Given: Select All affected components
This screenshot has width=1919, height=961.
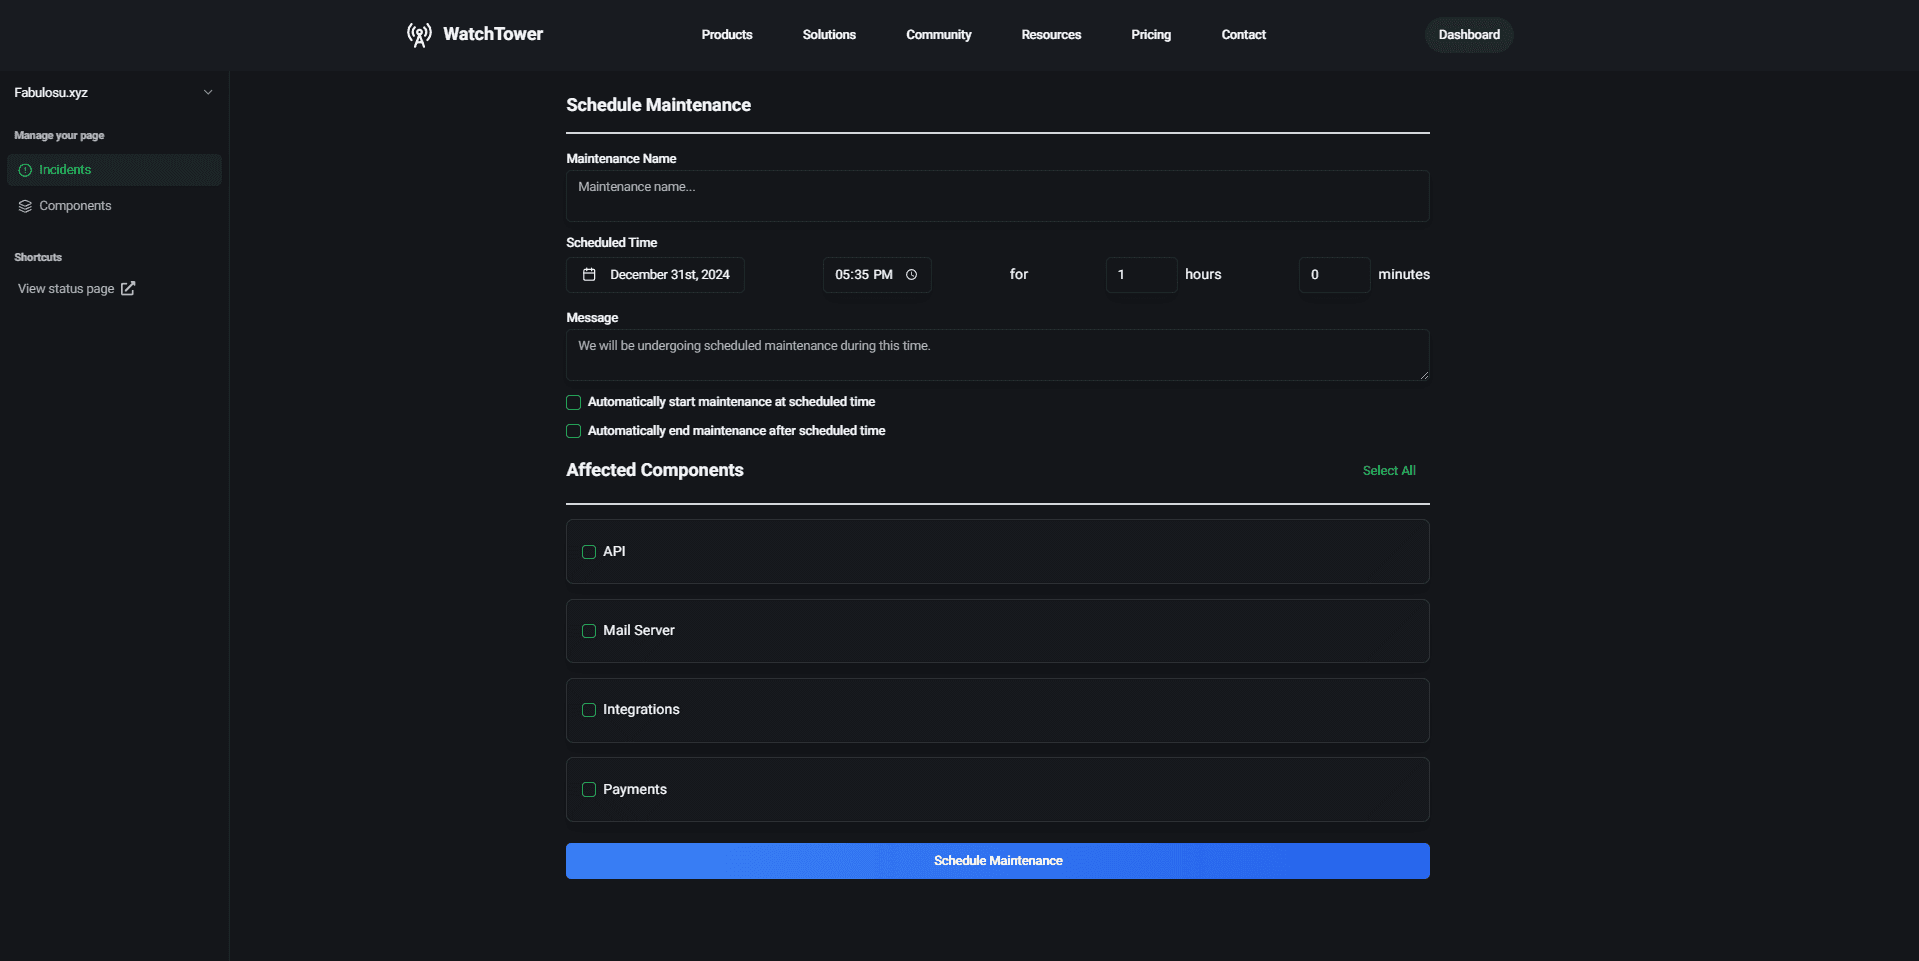Looking at the screenshot, I should click(1389, 470).
